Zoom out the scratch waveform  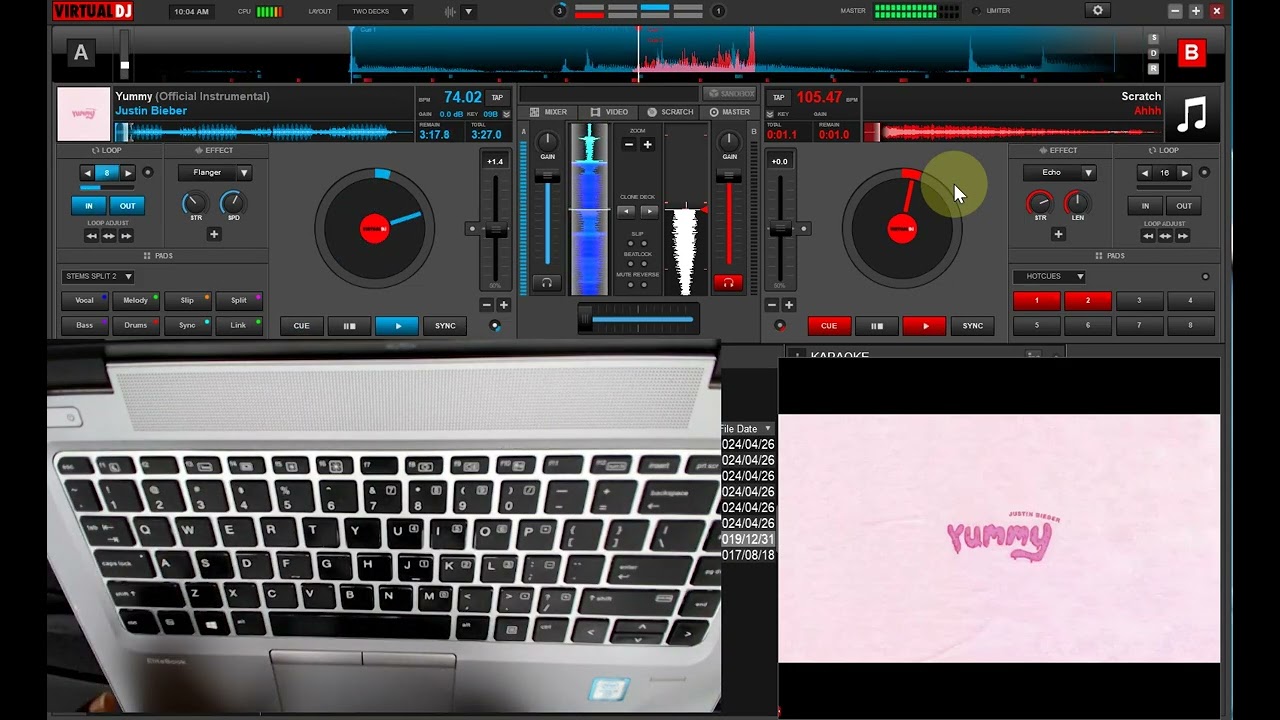(629, 145)
